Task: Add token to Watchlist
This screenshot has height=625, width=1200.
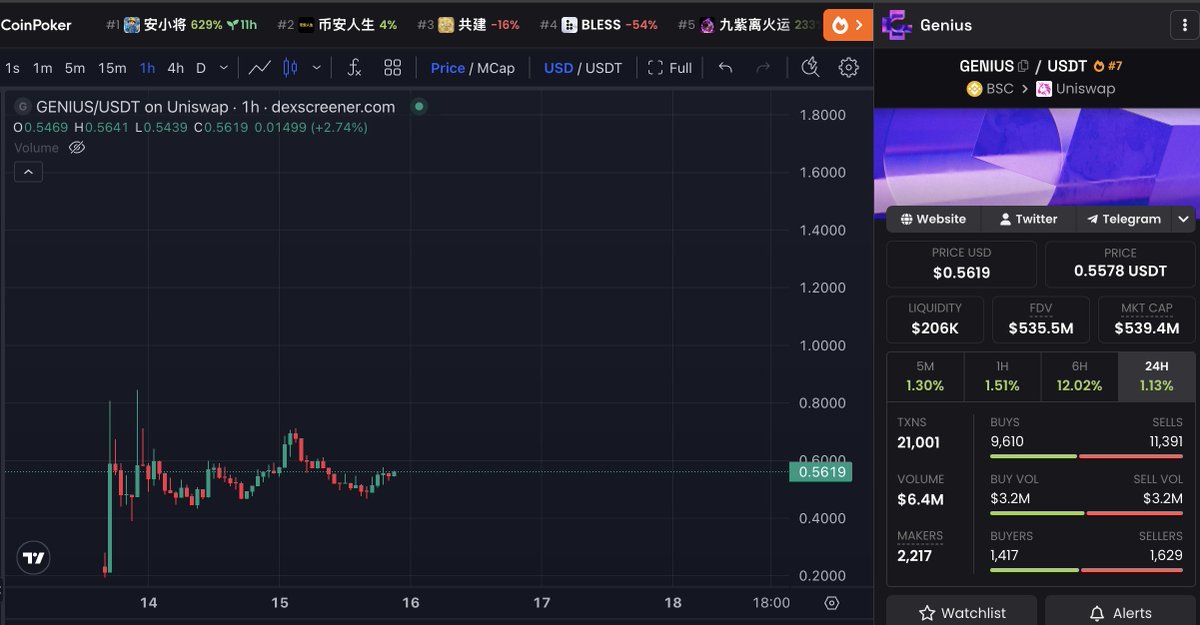Action: [x=961, y=612]
